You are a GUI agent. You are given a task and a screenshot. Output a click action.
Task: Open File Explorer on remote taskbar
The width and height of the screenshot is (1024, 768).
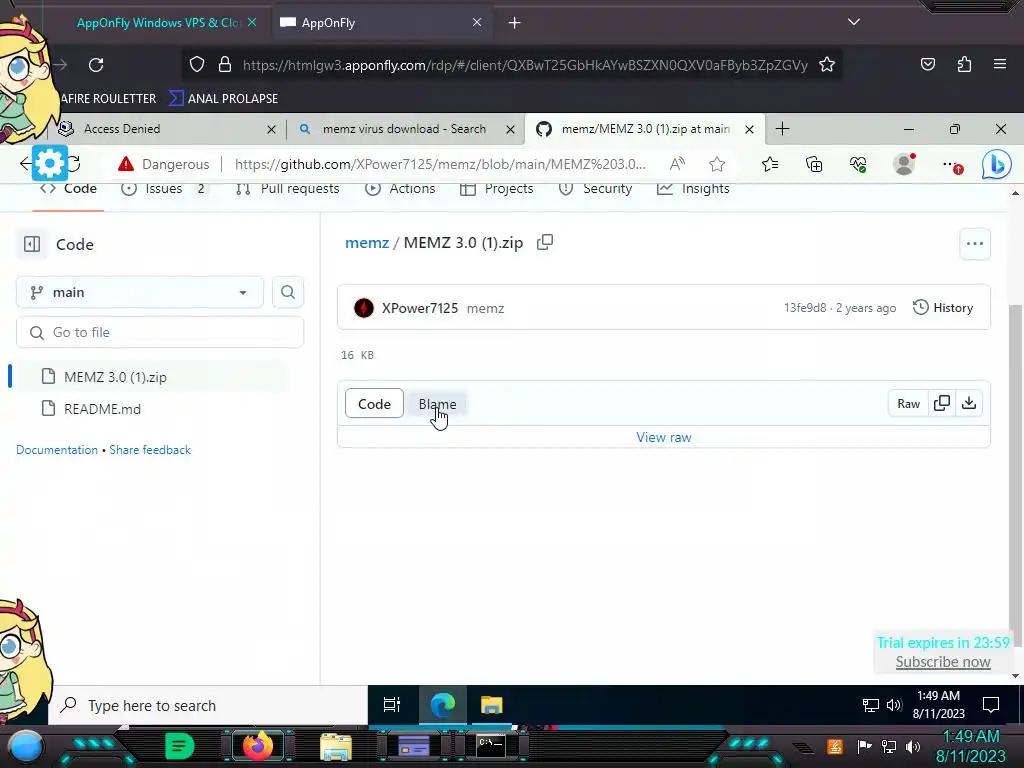pyautogui.click(x=491, y=705)
